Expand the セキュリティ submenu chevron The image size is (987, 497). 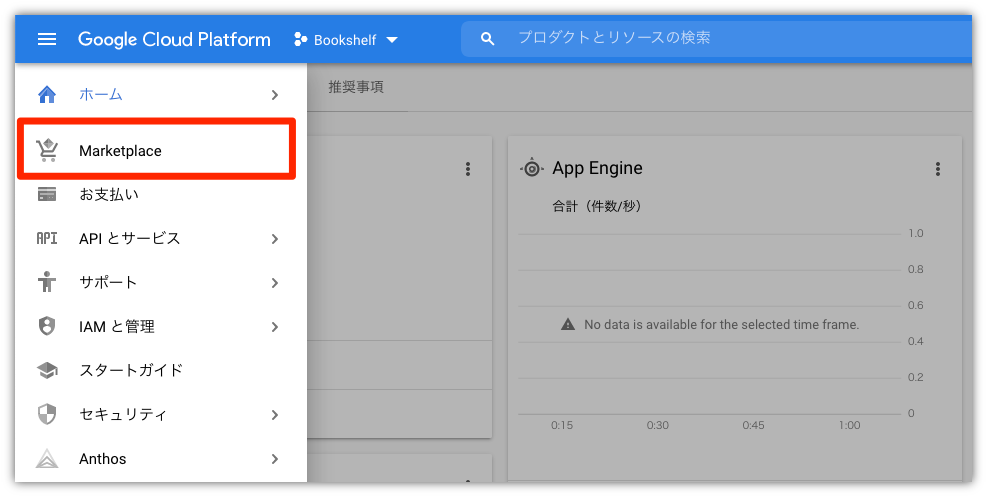[274, 415]
